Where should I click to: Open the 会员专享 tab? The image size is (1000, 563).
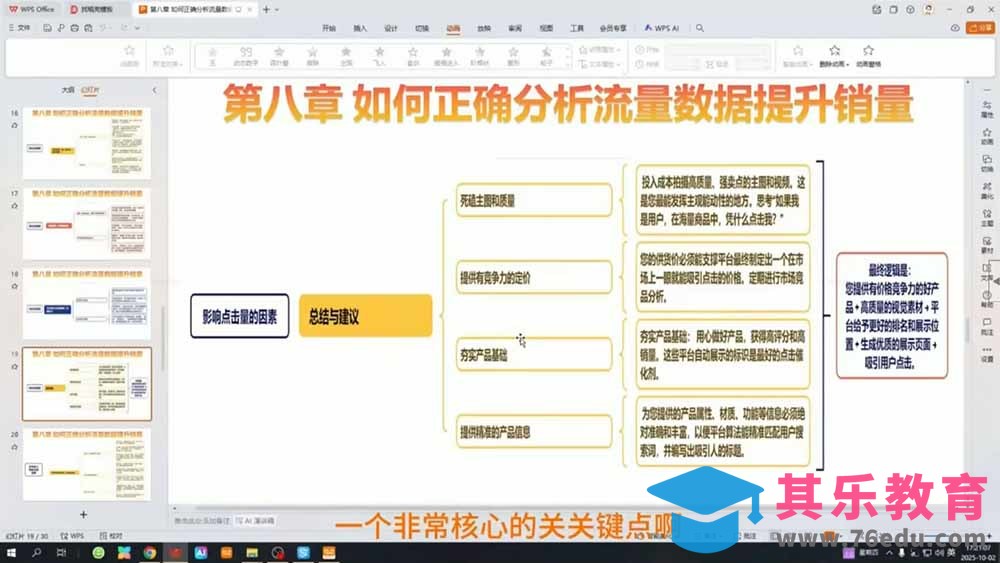[613, 28]
